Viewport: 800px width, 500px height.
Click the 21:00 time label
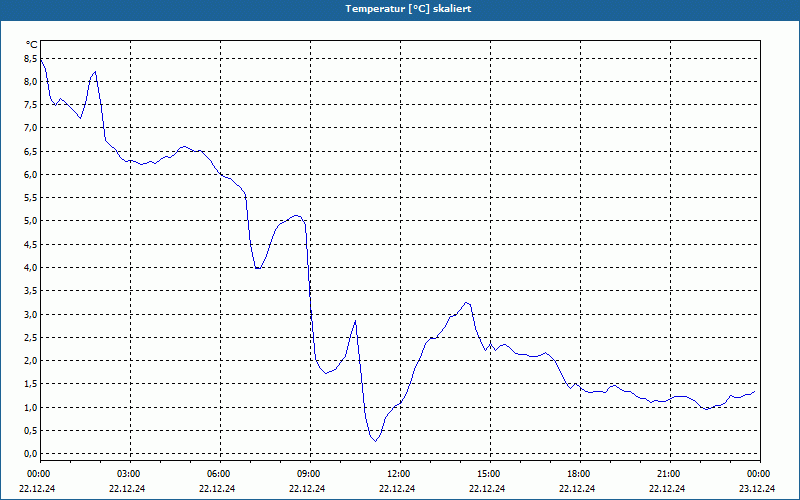tap(670, 474)
